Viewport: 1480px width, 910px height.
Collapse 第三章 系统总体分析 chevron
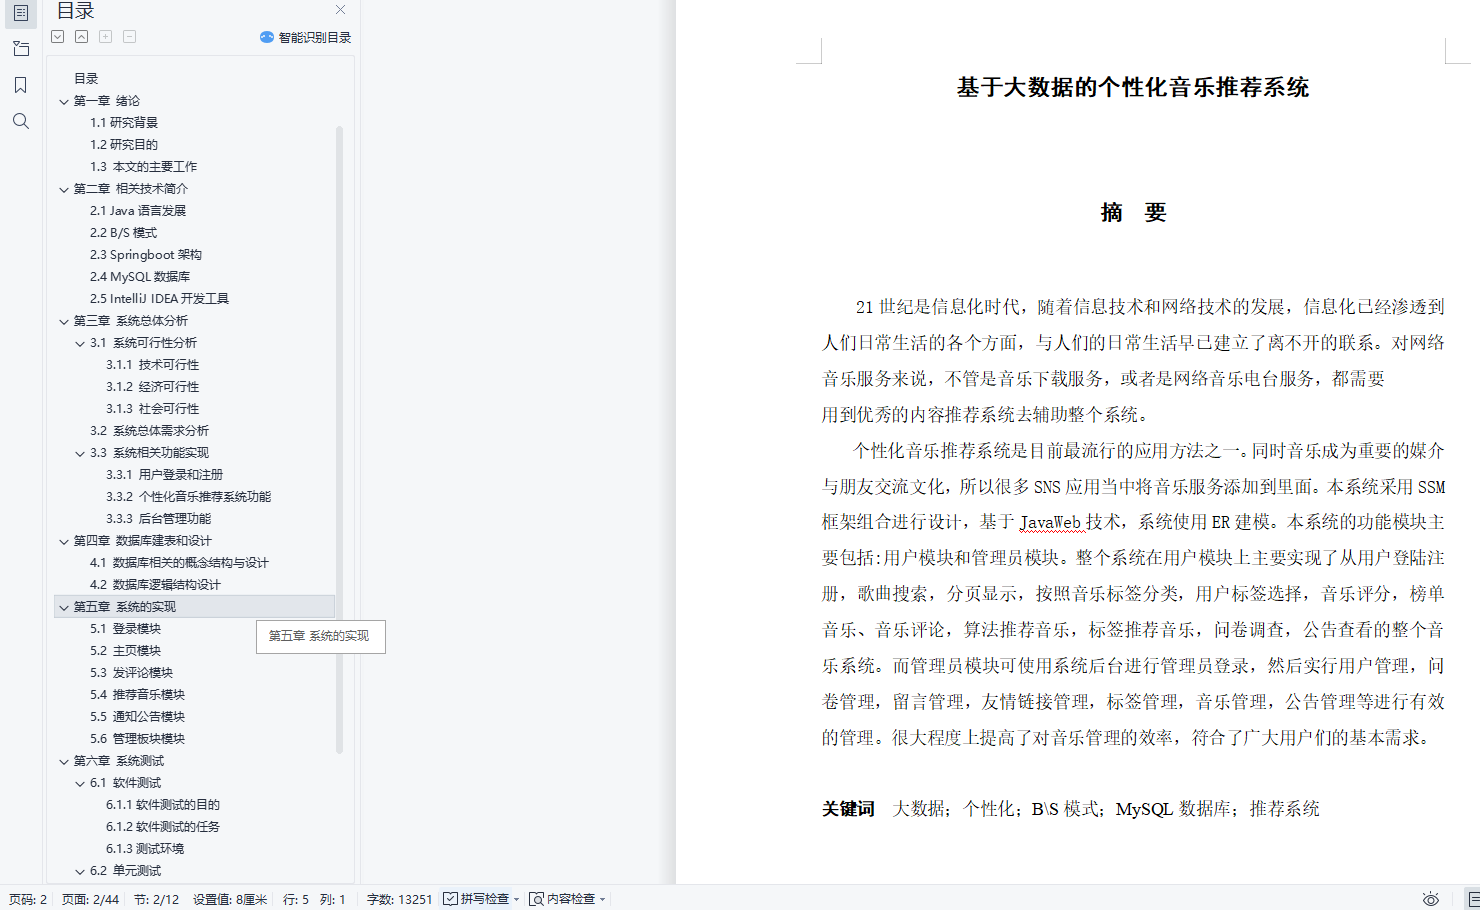click(64, 321)
